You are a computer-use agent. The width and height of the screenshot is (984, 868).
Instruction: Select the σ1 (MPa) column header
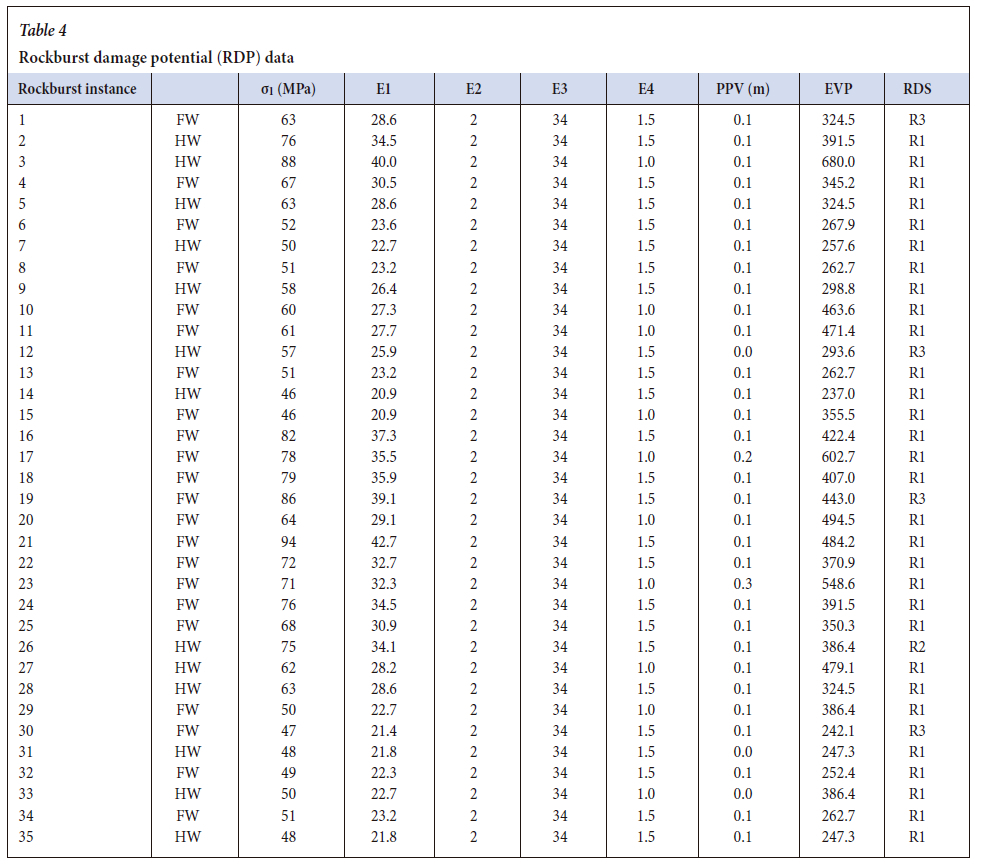(x=287, y=89)
